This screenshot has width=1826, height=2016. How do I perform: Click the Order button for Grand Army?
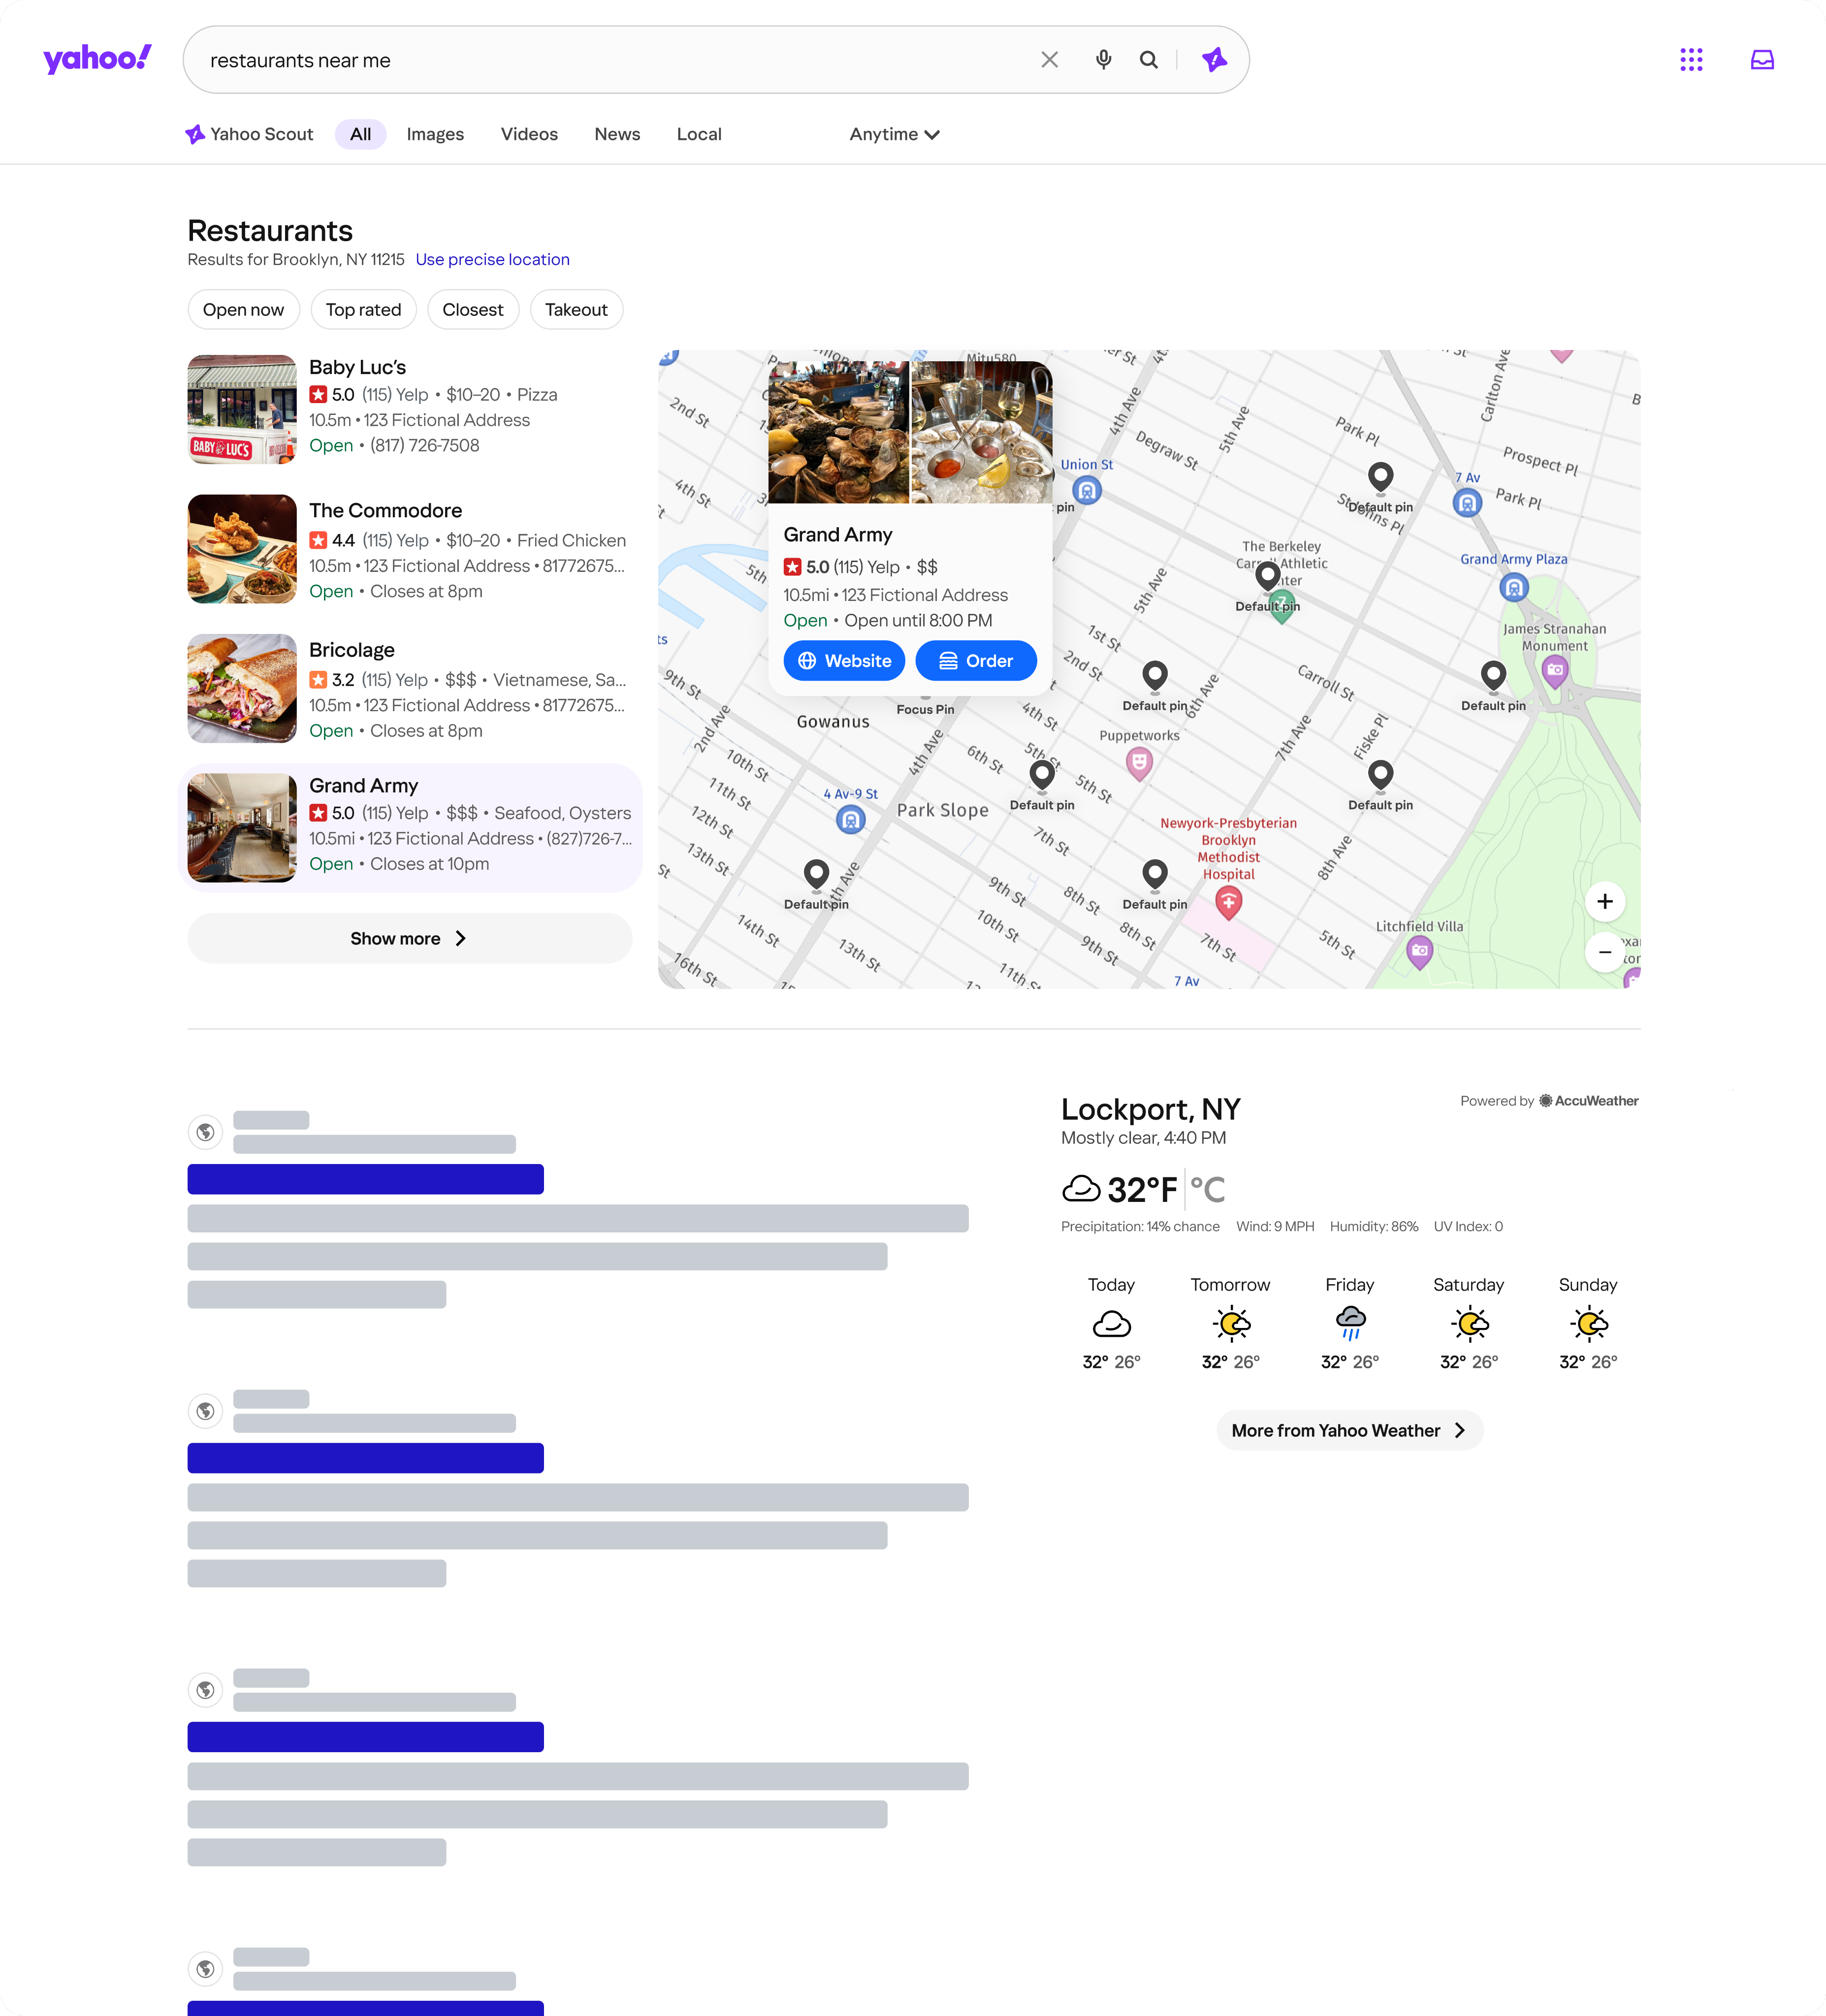pyautogui.click(x=976, y=661)
